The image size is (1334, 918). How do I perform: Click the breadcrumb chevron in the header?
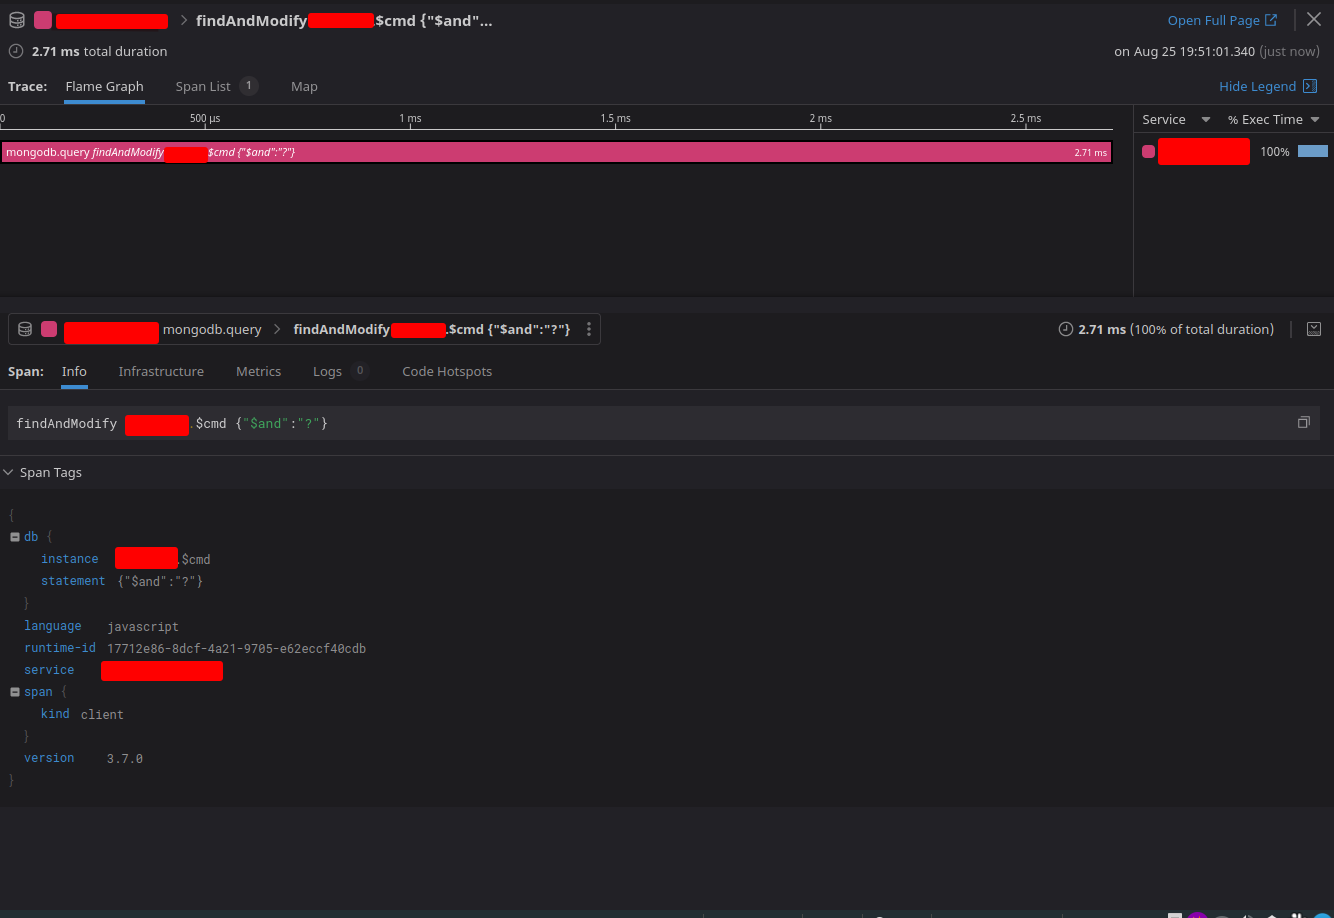point(184,20)
